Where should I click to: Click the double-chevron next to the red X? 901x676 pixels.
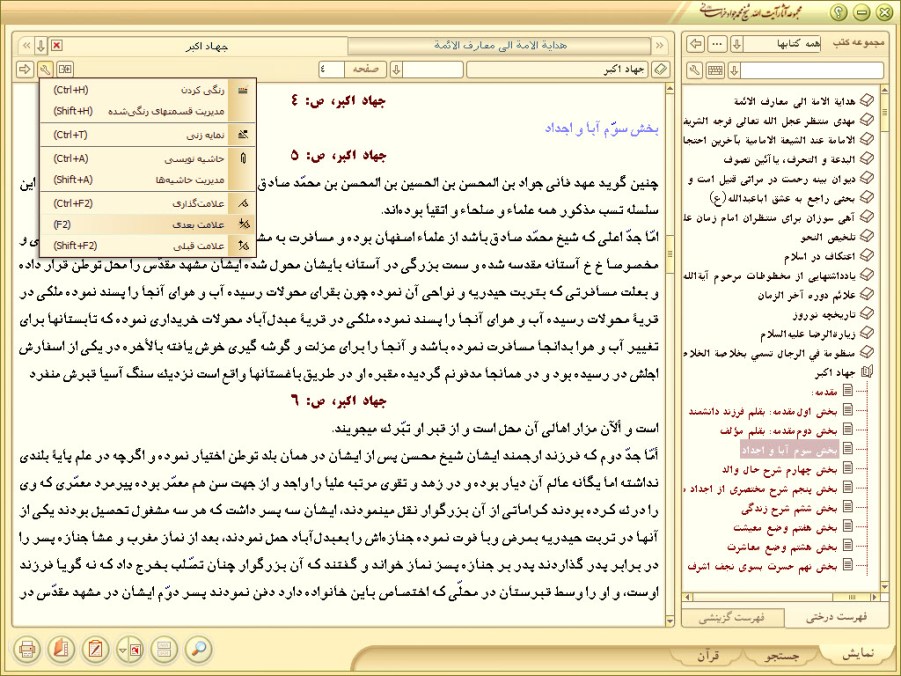coord(26,45)
